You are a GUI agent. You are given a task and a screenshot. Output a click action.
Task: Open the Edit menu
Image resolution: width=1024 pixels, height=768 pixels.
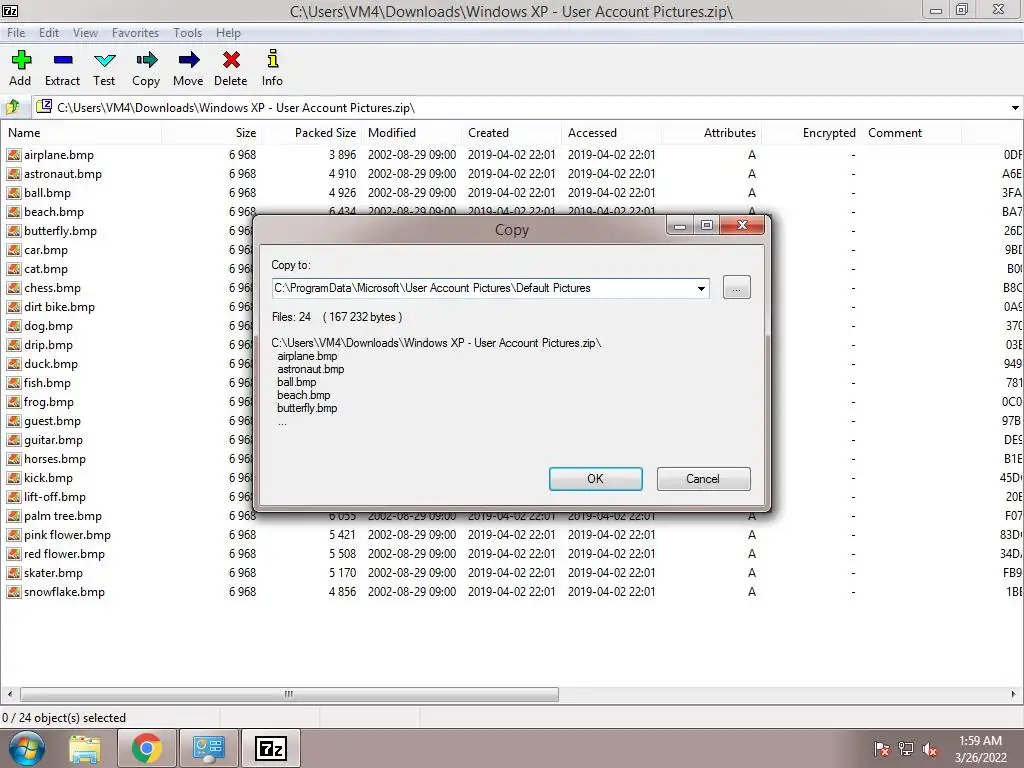pos(49,33)
